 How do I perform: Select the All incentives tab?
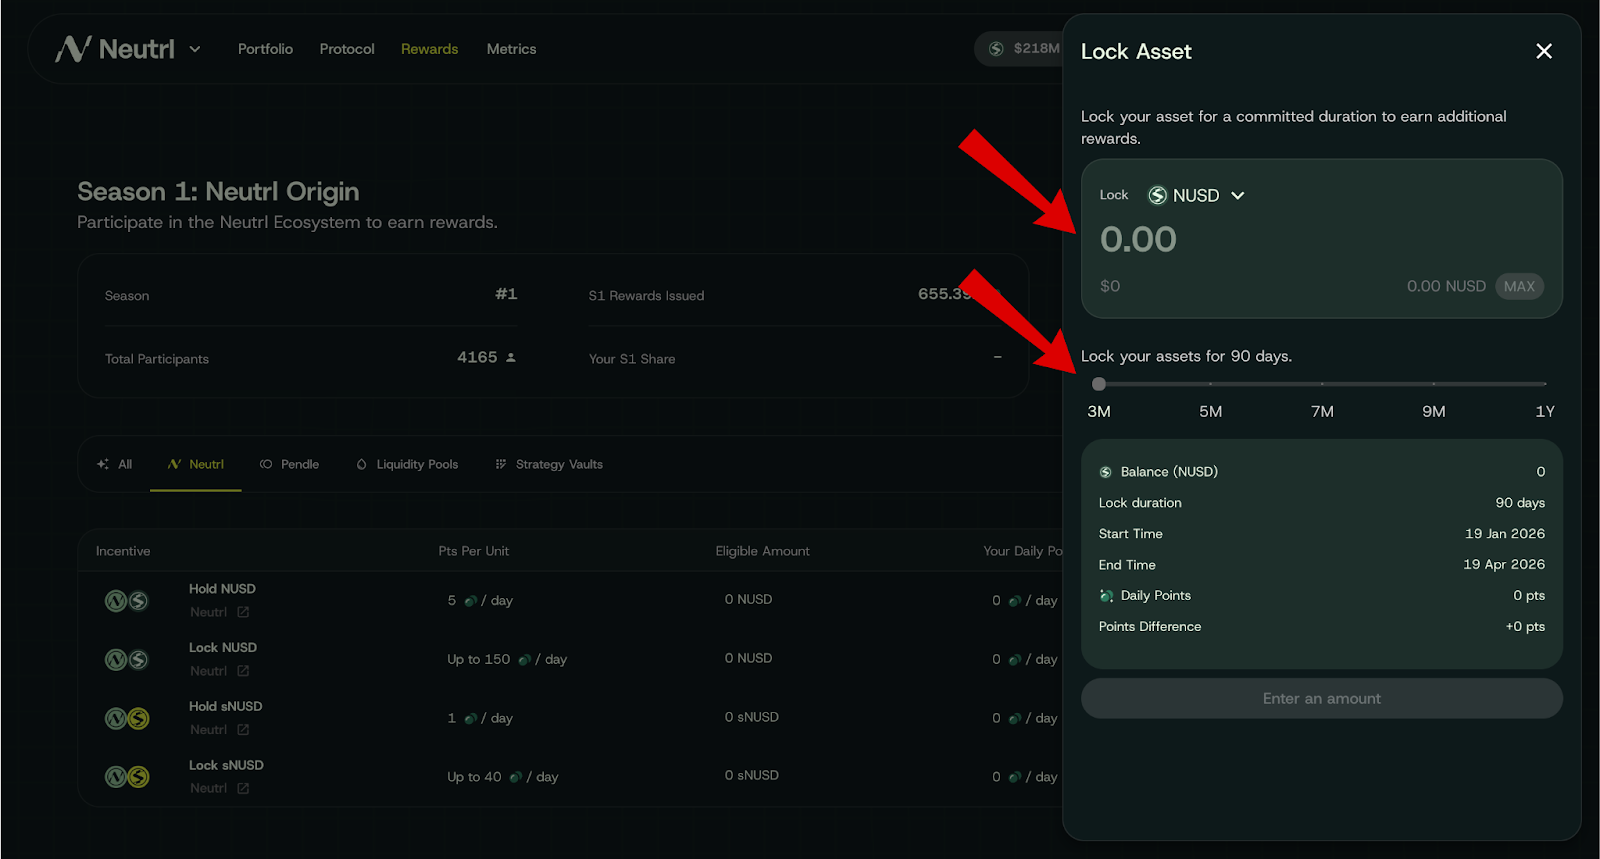point(115,464)
